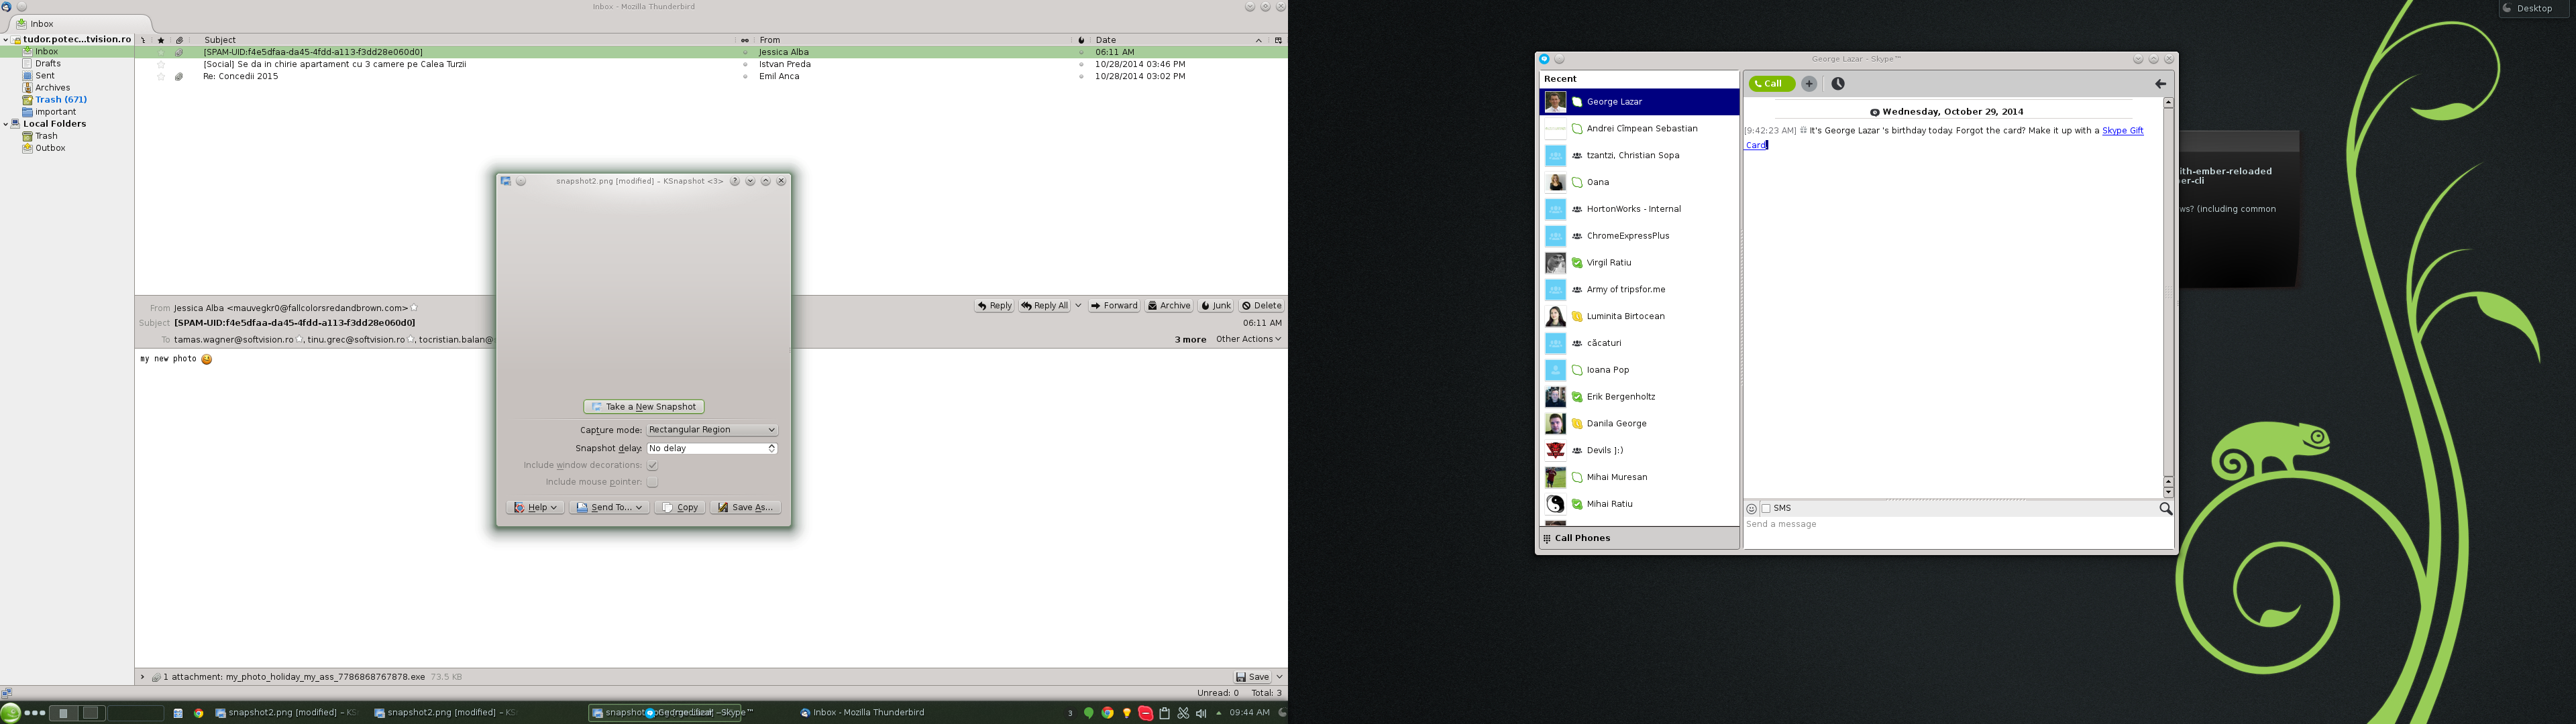Click the back arrow icon in Skype chat header
This screenshot has height=724, width=2576.
click(2160, 84)
